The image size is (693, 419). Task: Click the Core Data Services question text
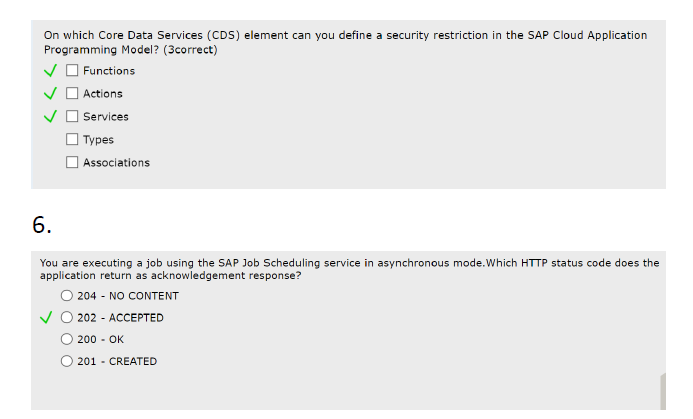[345, 42]
